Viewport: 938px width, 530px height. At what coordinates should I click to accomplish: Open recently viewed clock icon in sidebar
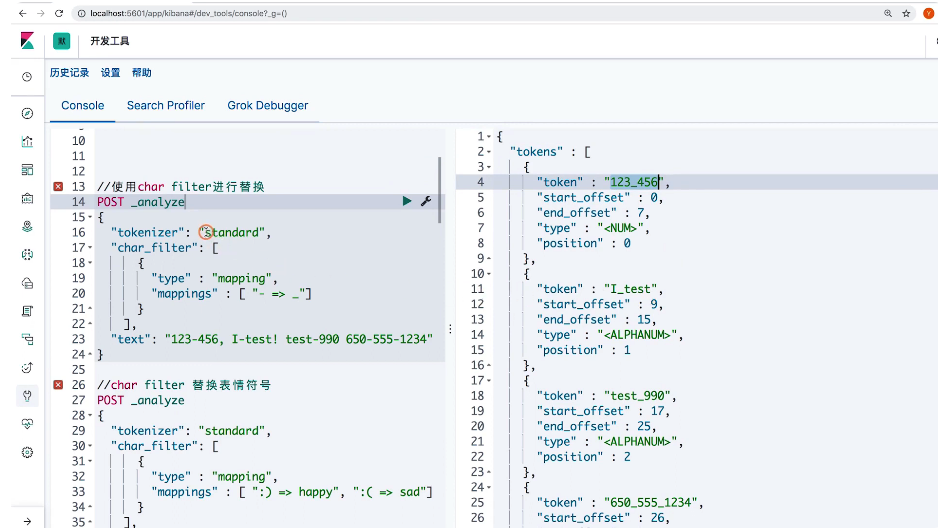click(x=27, y=77)
